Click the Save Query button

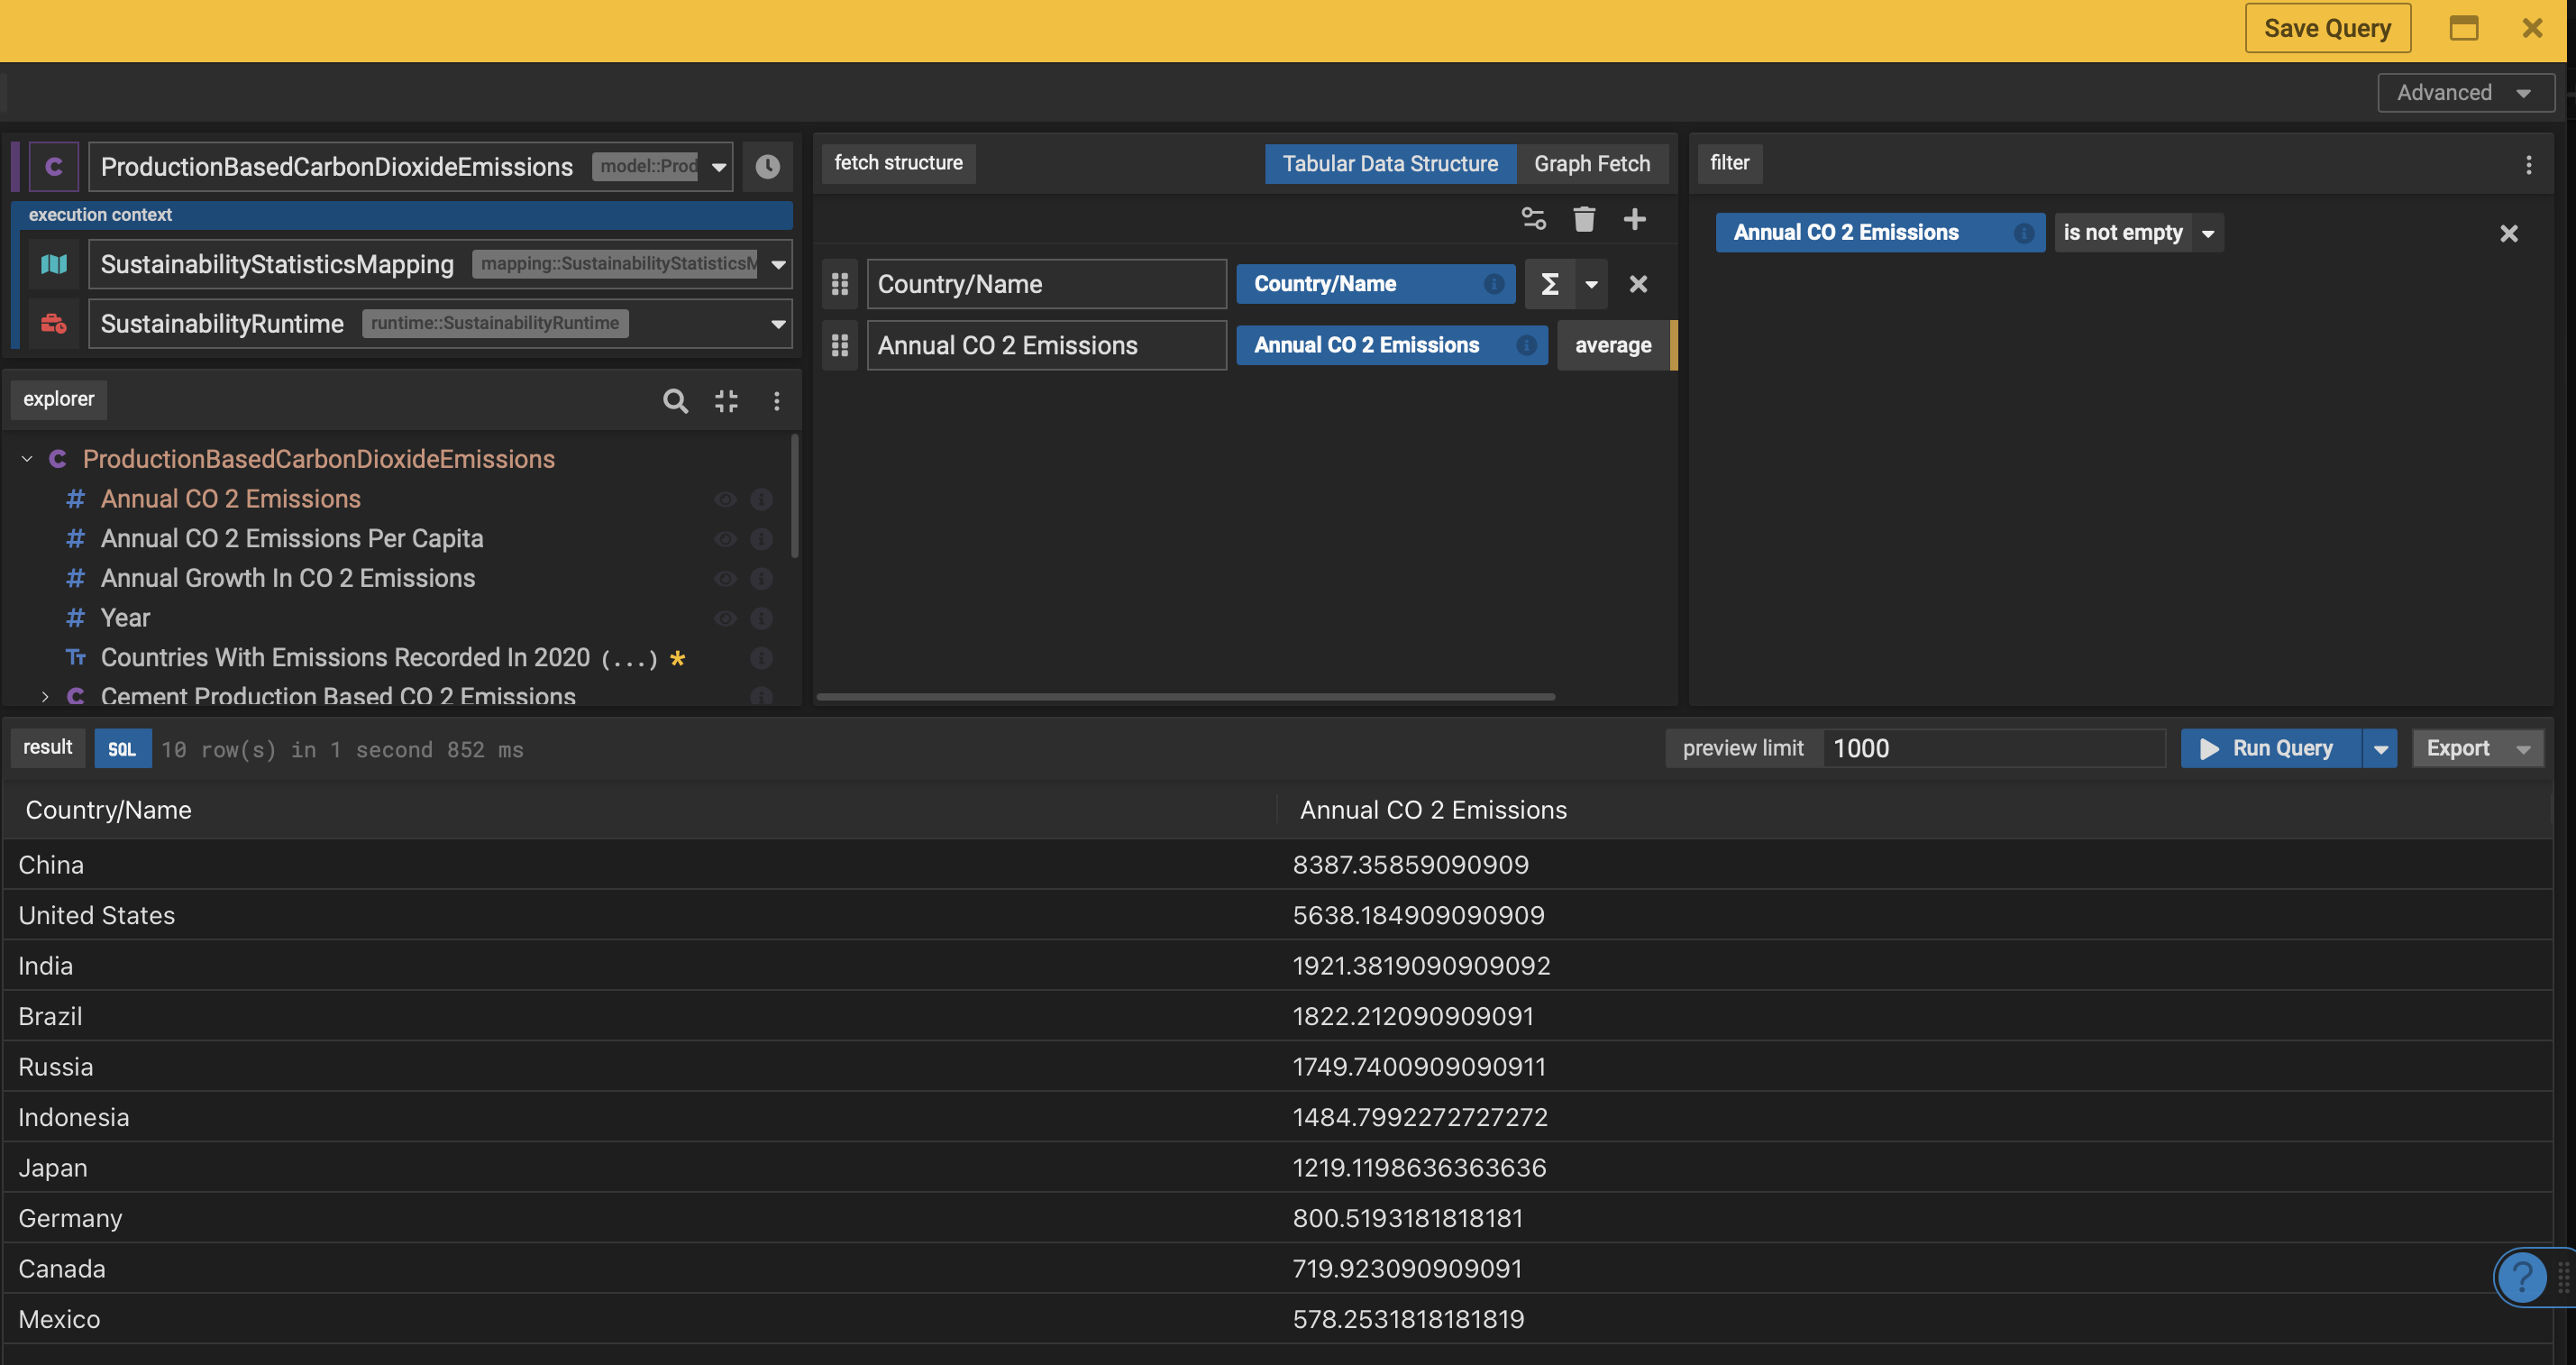(2326, 28)
